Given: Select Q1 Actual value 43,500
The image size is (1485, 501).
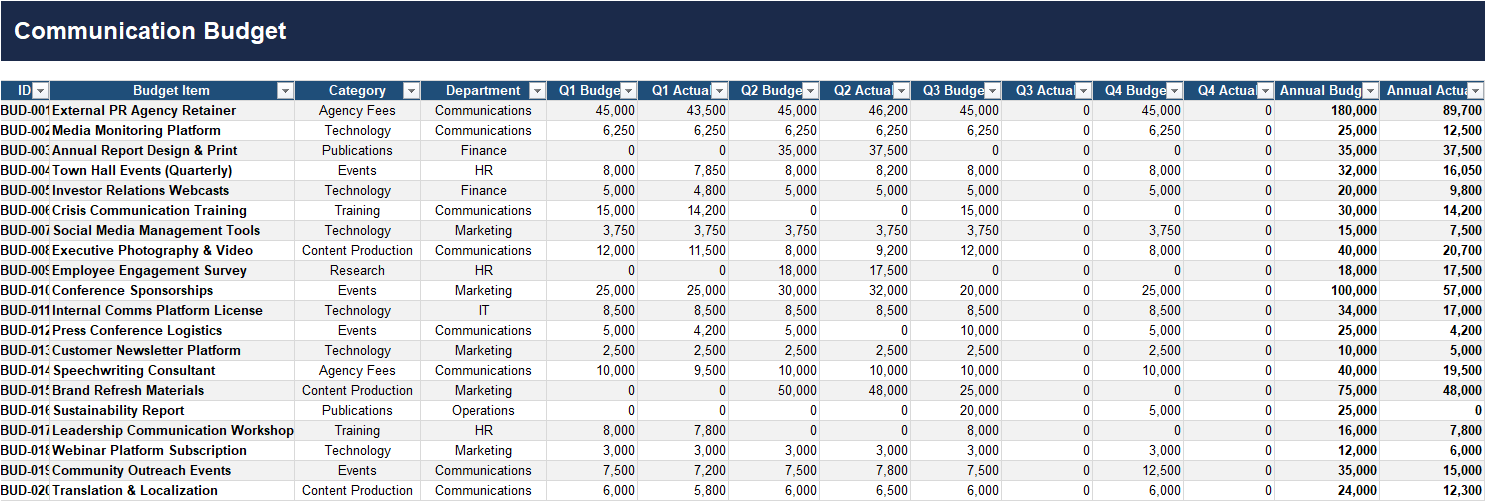Looking at the screenshot, I should pos(683,111).
